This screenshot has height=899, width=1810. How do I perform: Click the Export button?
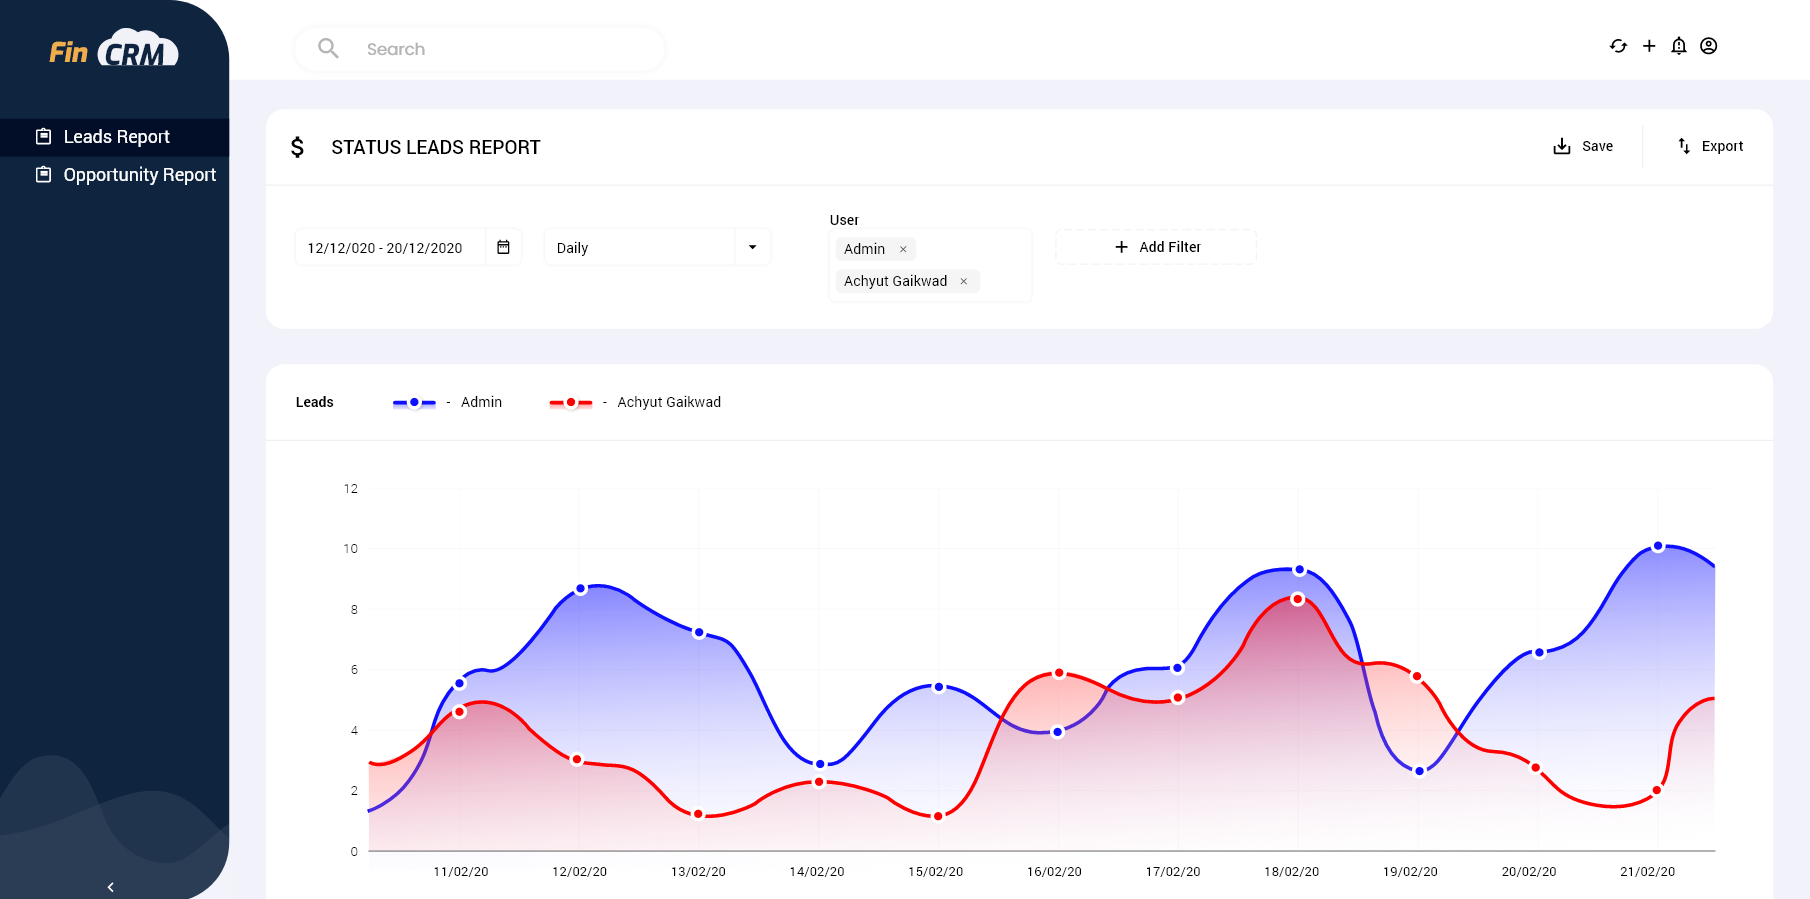coord(1710,146)
